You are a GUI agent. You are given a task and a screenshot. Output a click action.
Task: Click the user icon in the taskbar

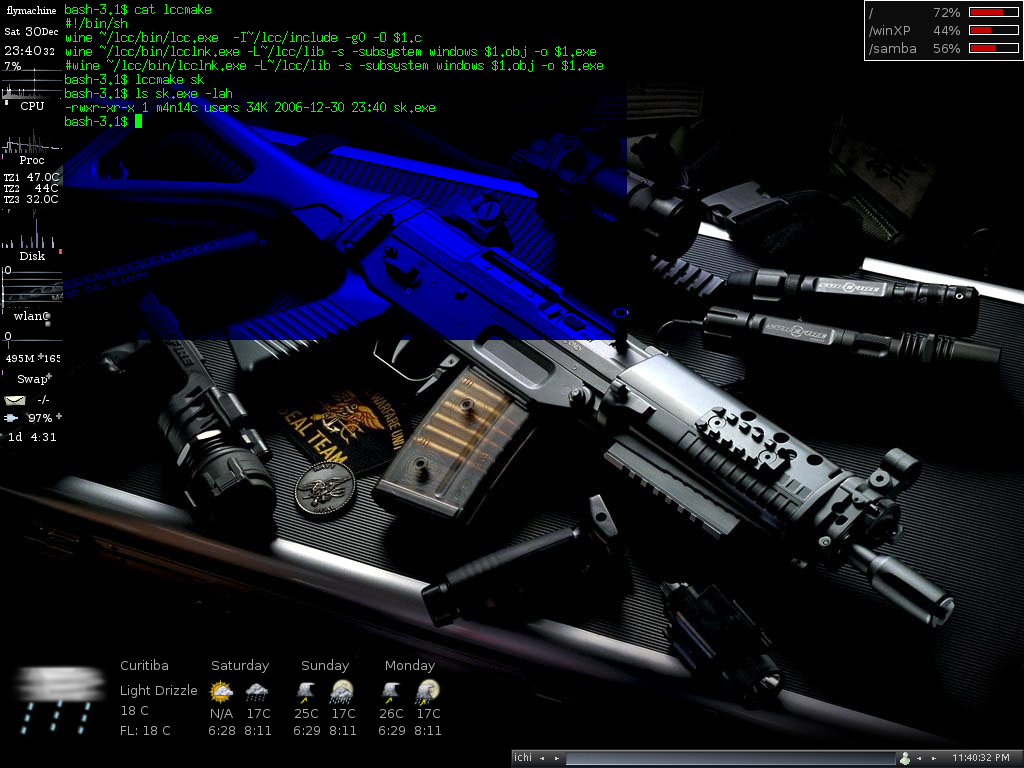click(x=904, y=758)
